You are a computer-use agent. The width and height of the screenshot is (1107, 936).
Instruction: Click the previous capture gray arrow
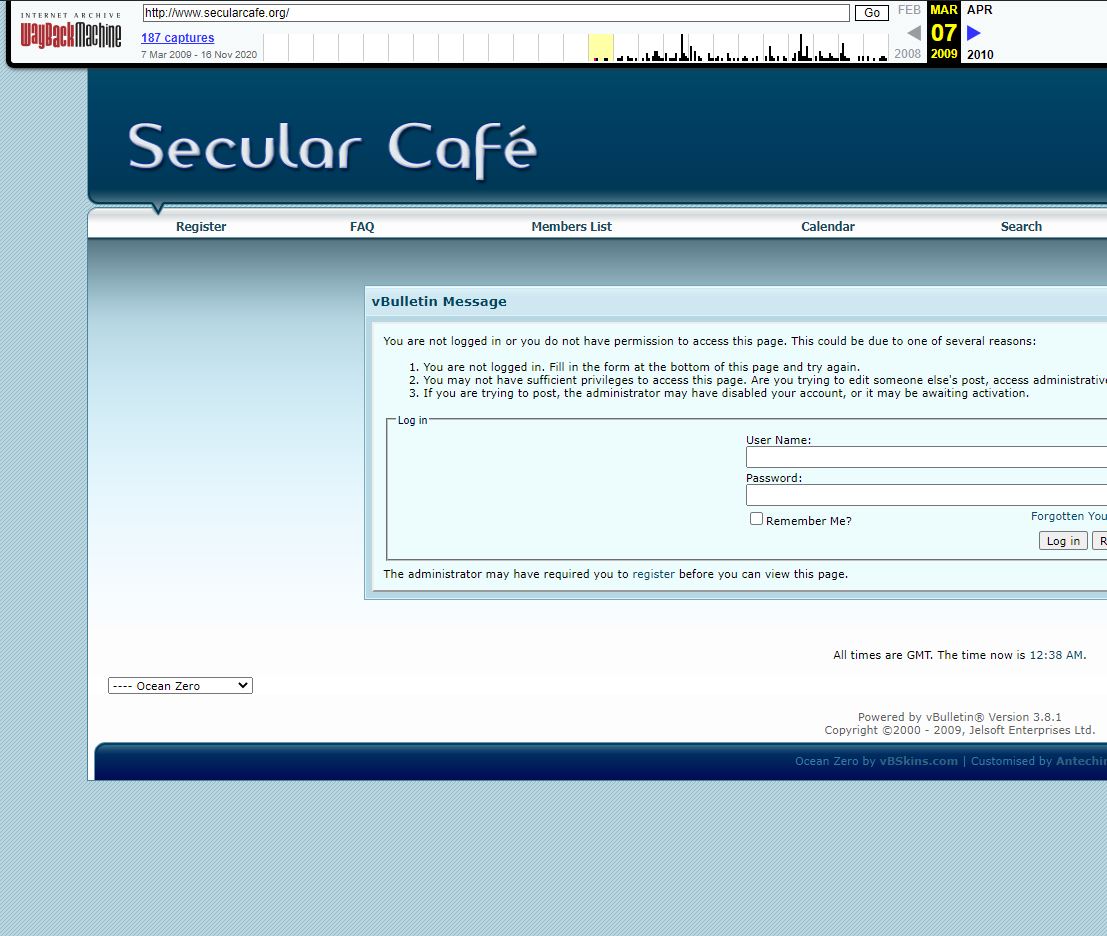tap(913, 33)
